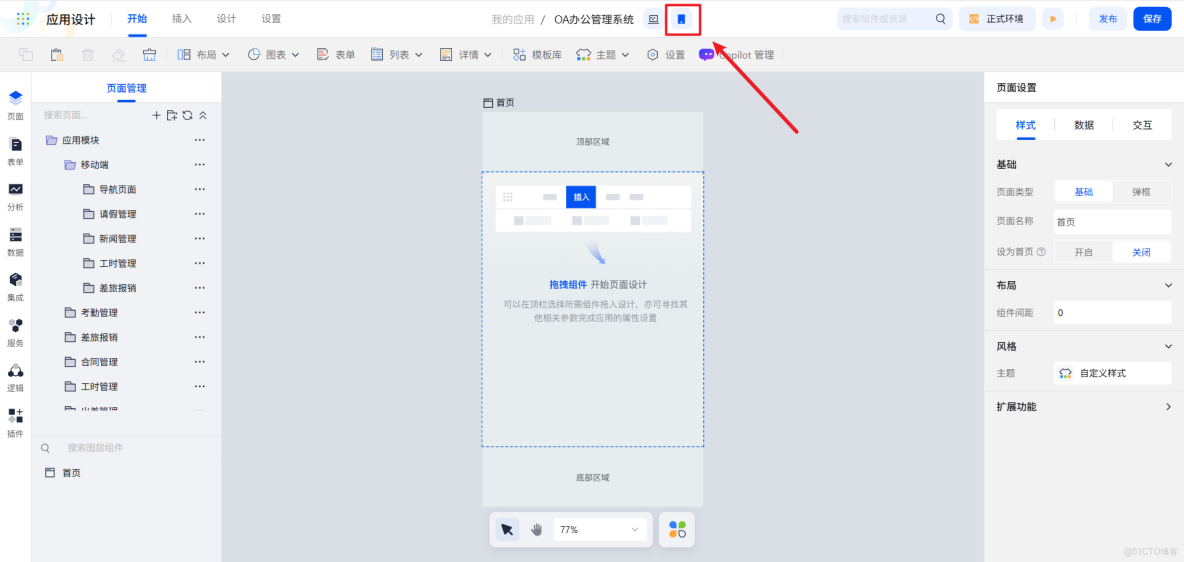Open the 样式 tab in page settings
Image resolution: width=1184 pixels, height=562 pixels.
[1025, 125]
